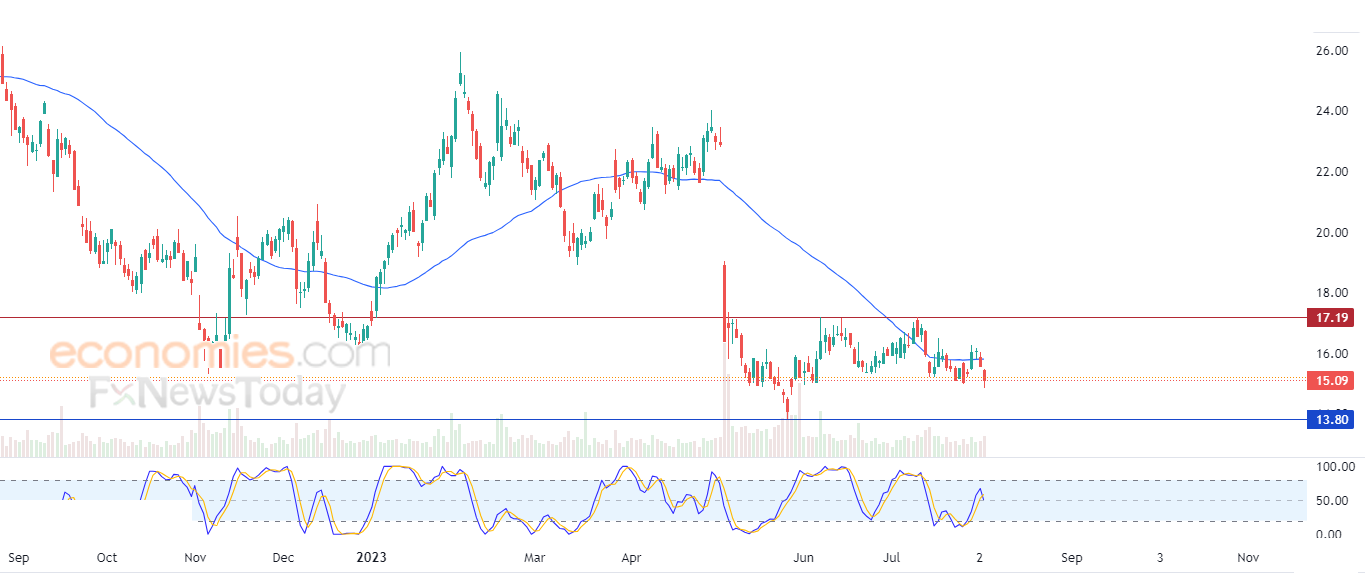
Task: Click the Dec label on time axis
Action: tap(283, 556)
